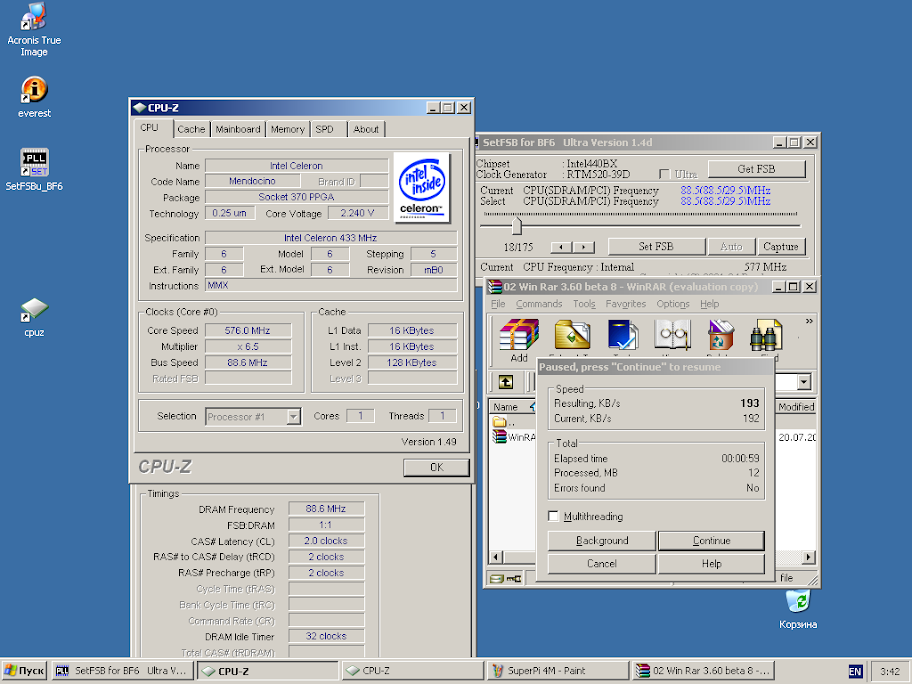Click Help in the WinRAR benchmark dialog
Image resolution: width=912 pixels, height=684 pixels.
711,564
